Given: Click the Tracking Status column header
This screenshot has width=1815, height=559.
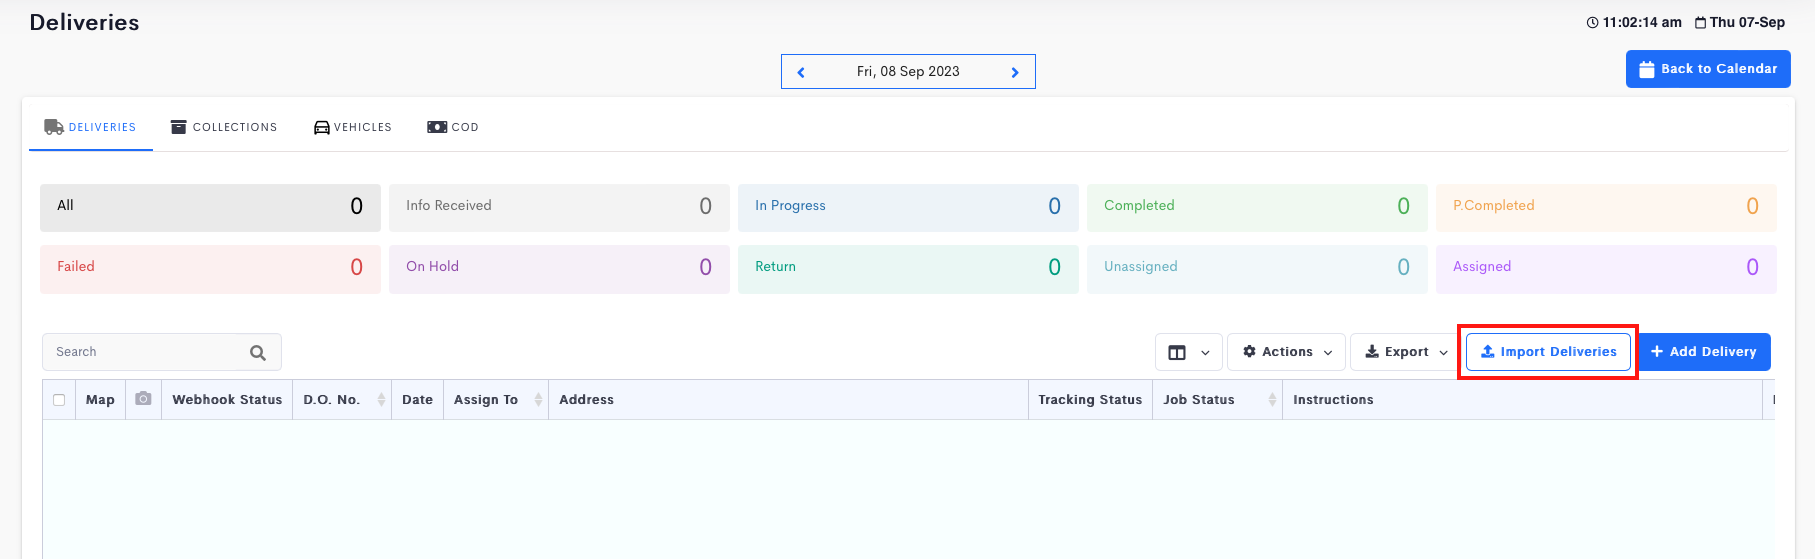Looking at the screenshot, I should 1090,399.
